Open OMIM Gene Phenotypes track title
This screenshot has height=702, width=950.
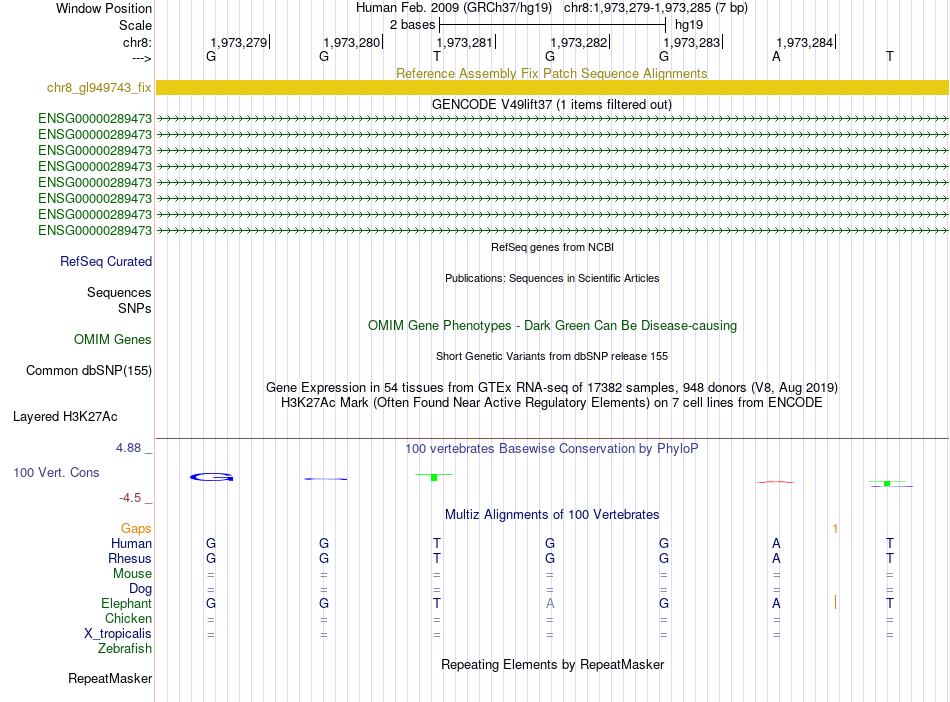tap(552, 325)
